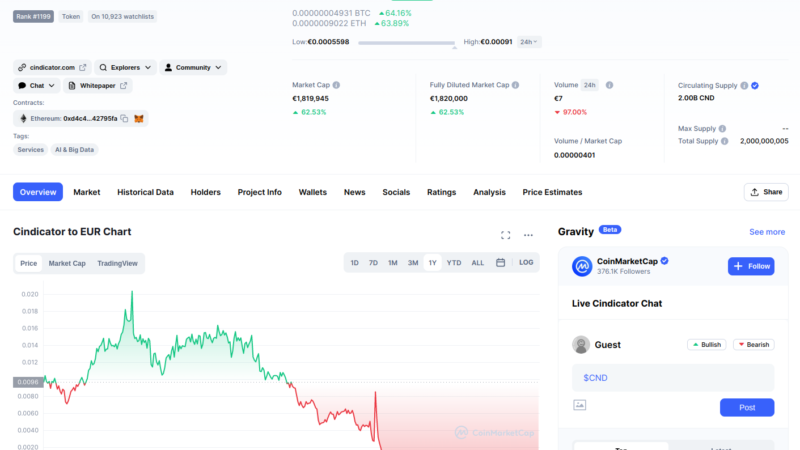Open the Ratings tab

[x=441, y=192]
